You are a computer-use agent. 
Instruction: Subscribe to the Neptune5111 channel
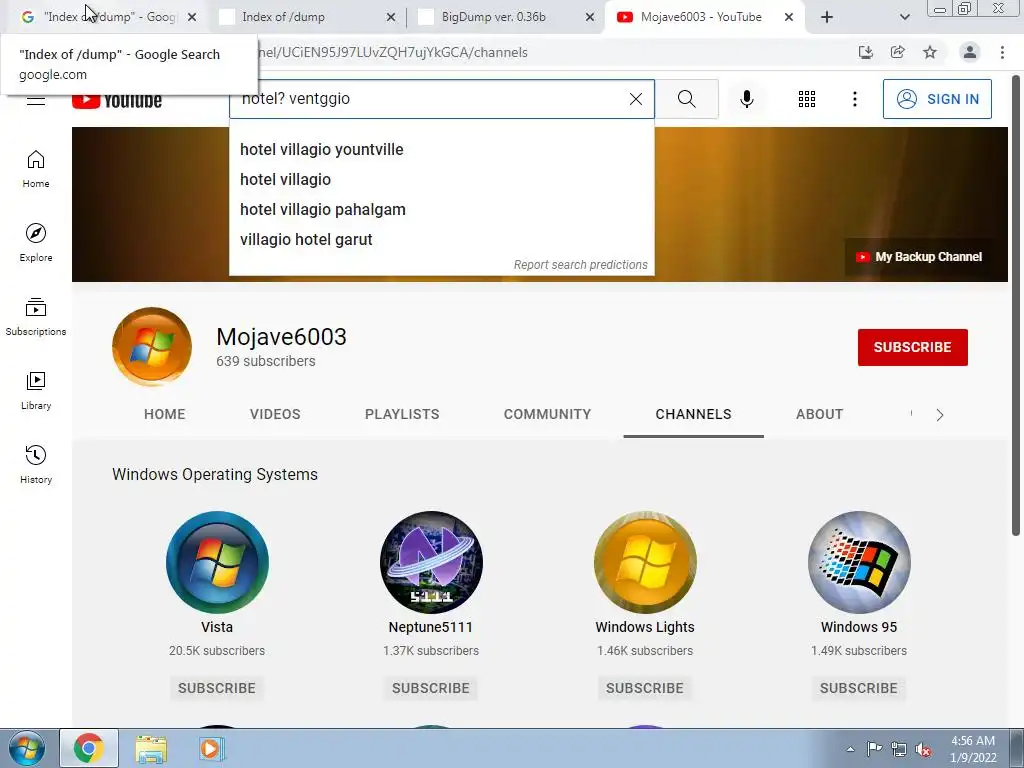(431, 688)
